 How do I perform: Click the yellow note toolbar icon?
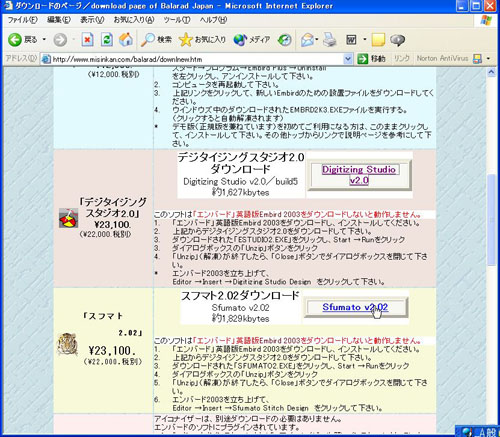pyautogui.click(x=378, y=40)
